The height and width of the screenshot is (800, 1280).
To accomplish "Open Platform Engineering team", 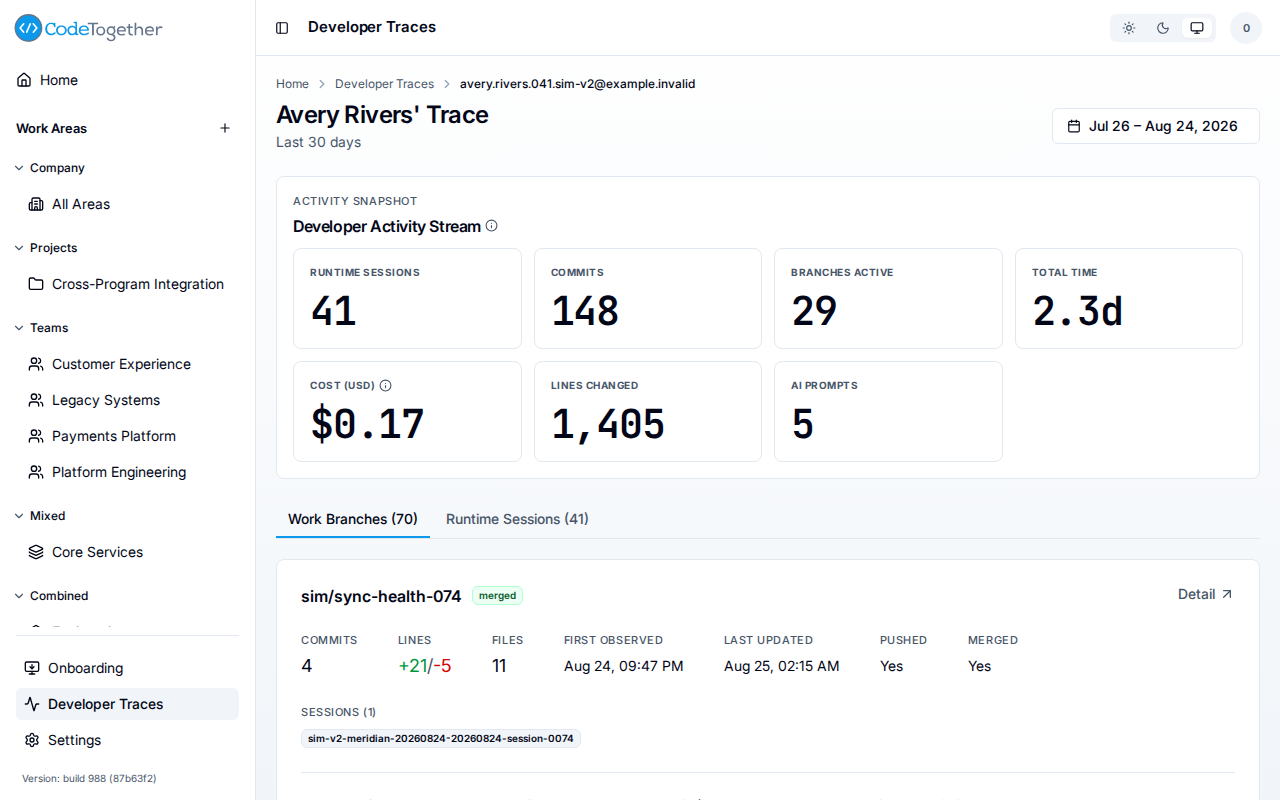I will point(127,472).
